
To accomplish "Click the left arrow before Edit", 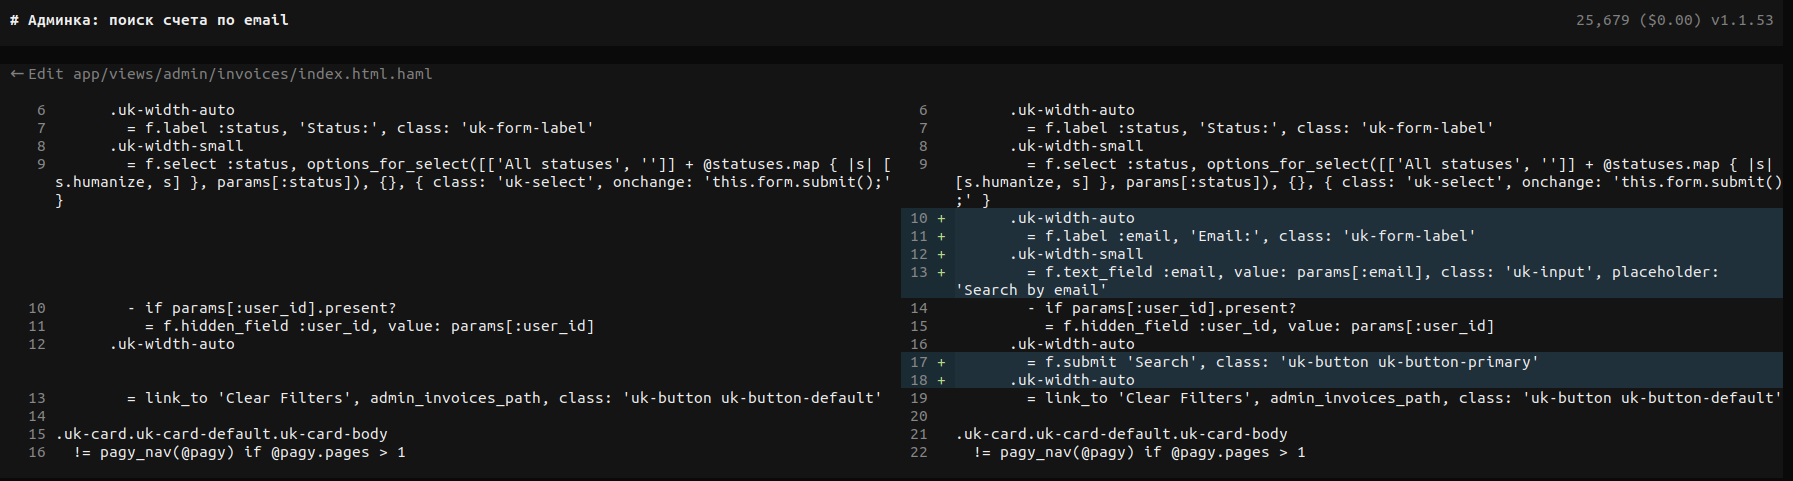I will pyautogui.click(x=16, y=74).
